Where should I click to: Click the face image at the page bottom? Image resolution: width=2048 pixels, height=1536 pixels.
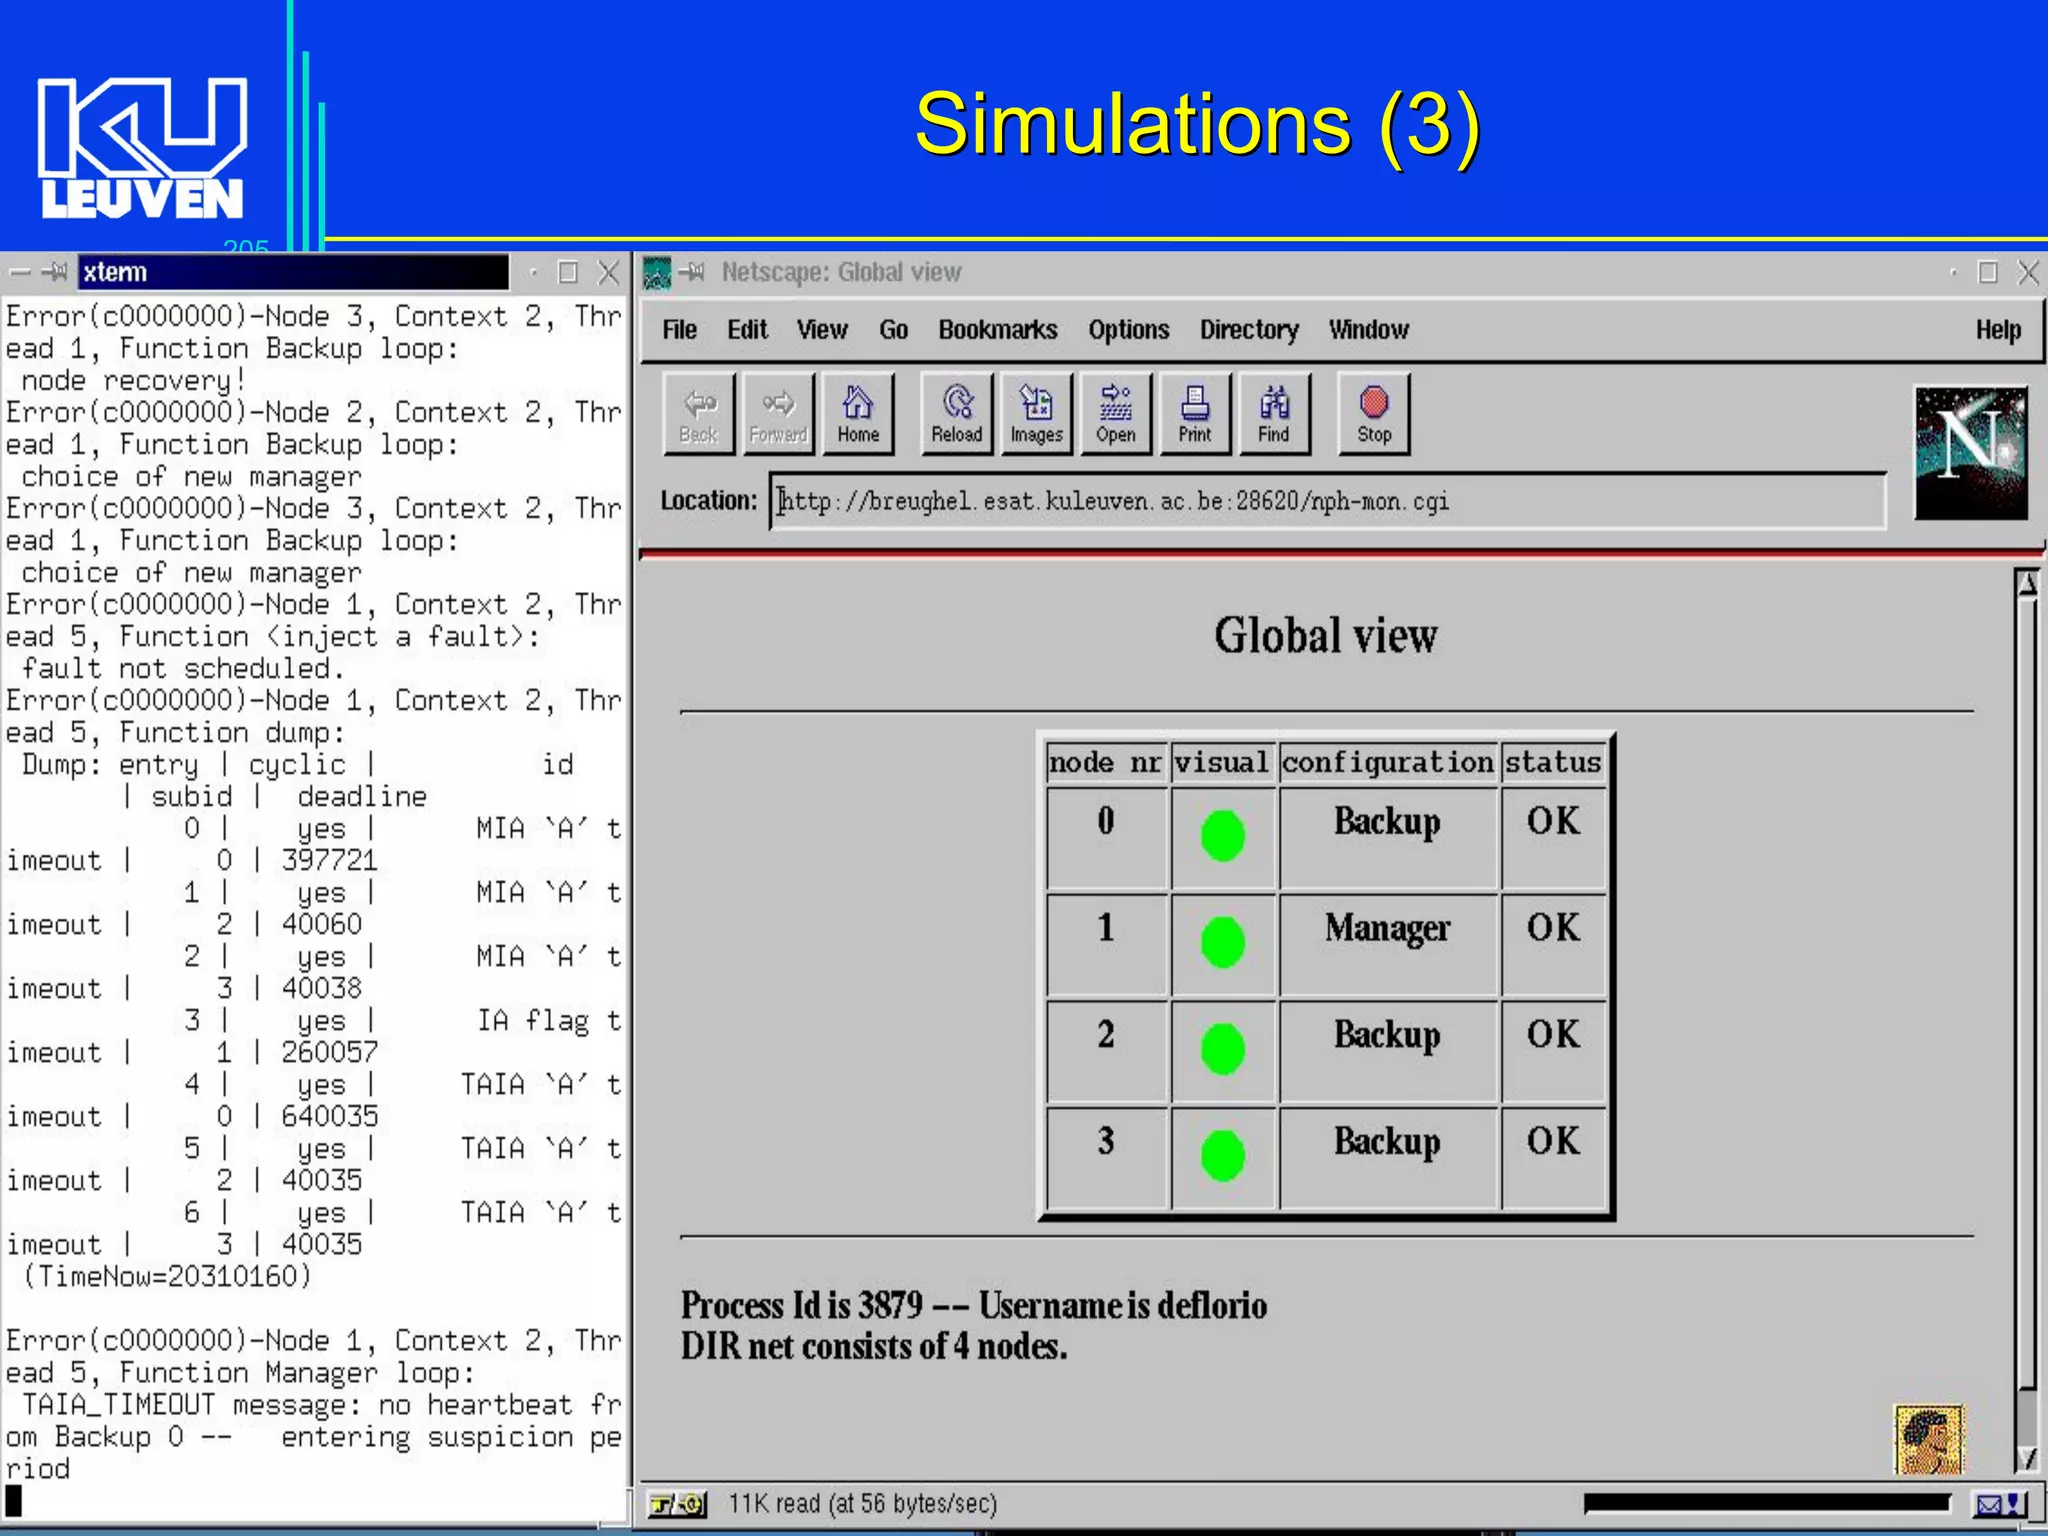(x=1930, y=1439)
